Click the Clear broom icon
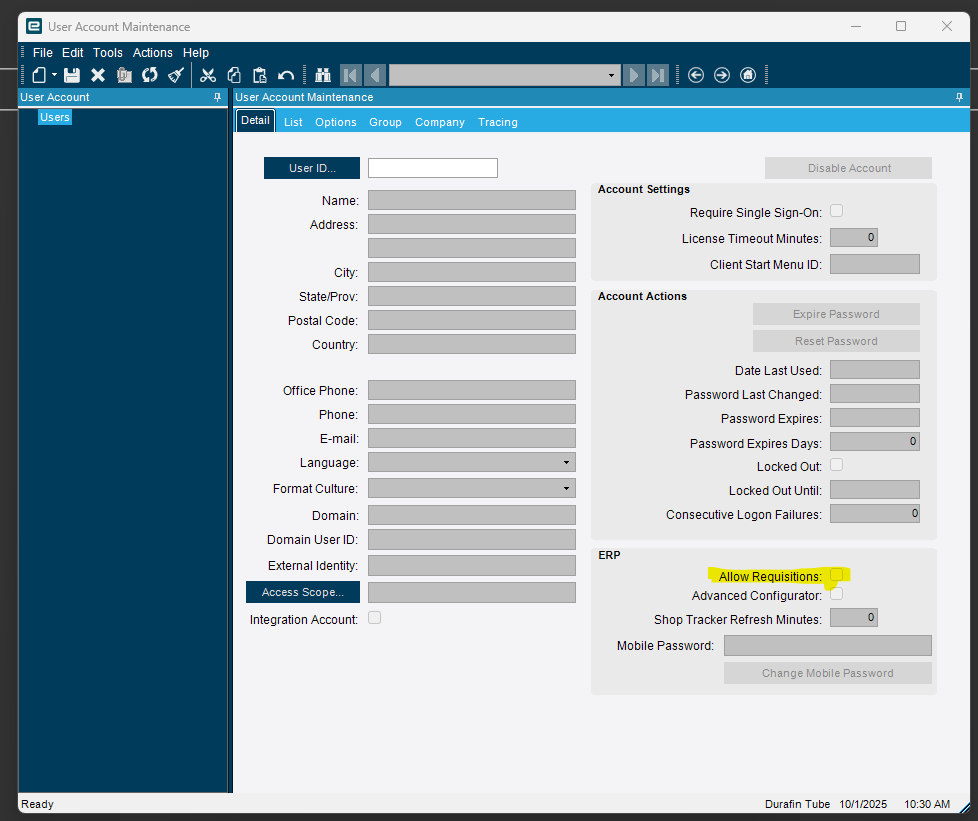The image size is (978, 821). [x=176, y=75]
